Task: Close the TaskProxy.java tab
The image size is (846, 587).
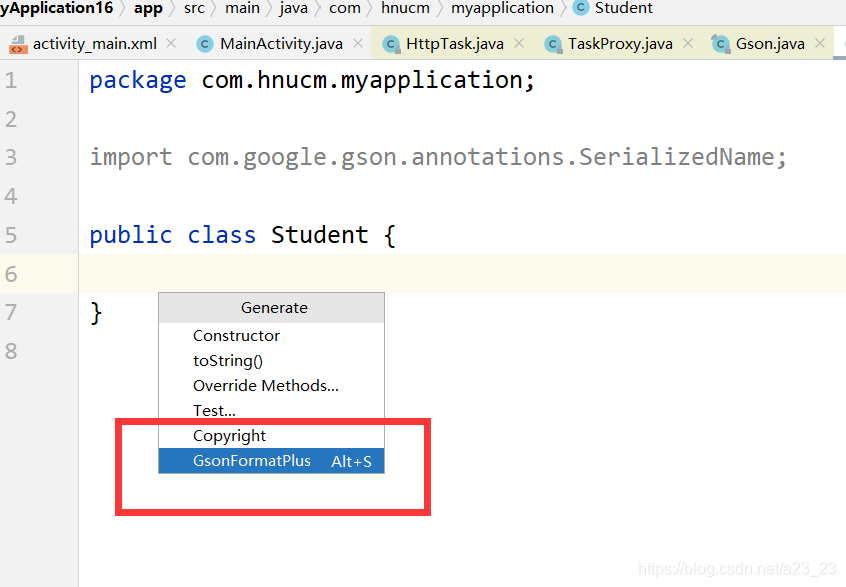Action: point(688,43)
